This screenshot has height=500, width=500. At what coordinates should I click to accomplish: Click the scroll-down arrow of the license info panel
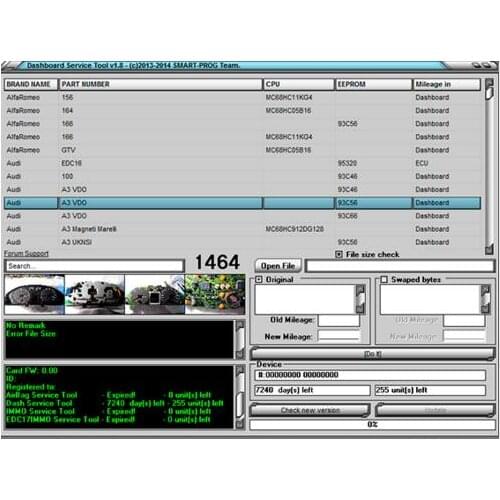(x=240, y=424)
